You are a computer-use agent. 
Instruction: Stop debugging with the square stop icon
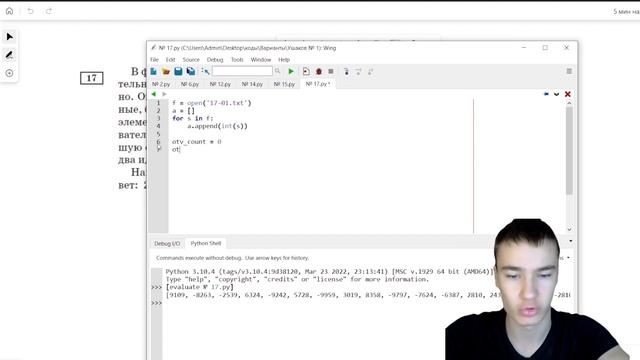coord(331,71)
